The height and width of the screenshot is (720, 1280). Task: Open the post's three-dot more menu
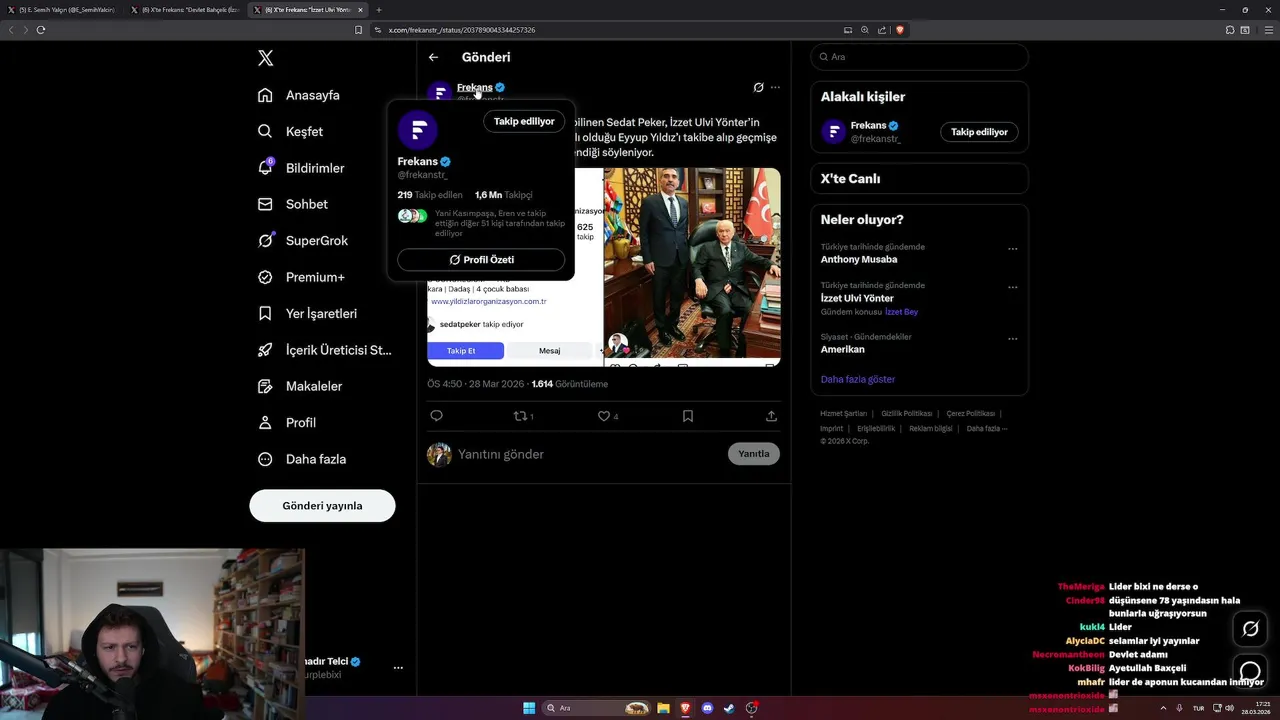(775, 87)
